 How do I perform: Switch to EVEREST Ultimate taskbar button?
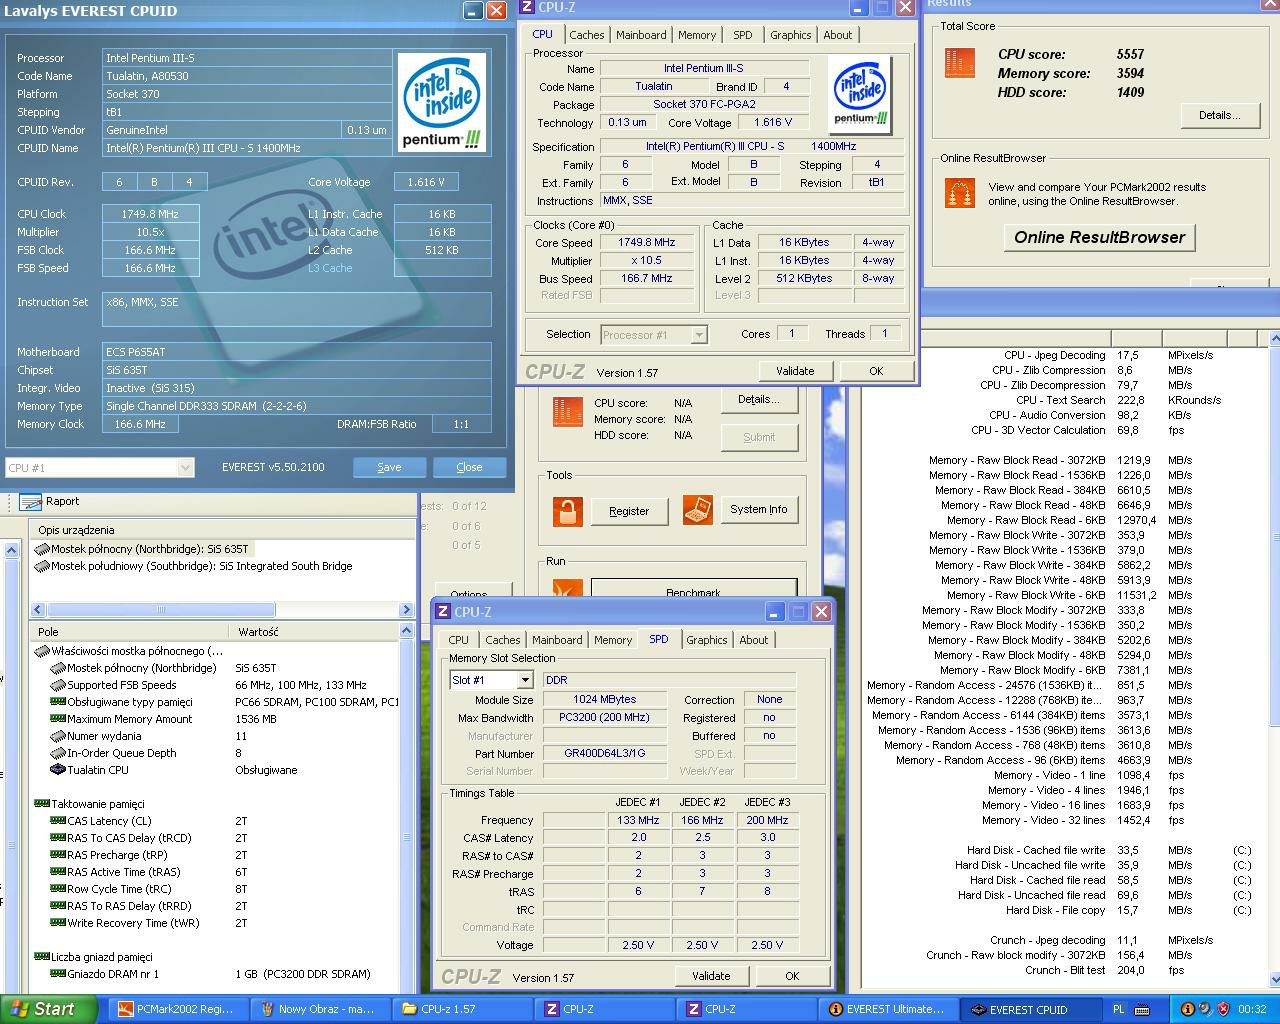[887, 1010]
